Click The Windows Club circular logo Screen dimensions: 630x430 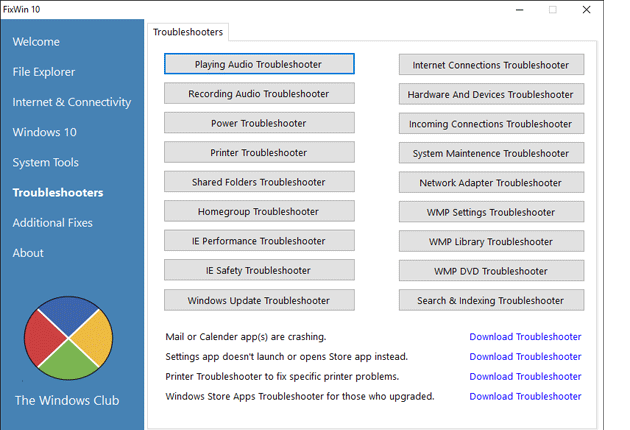68,338
